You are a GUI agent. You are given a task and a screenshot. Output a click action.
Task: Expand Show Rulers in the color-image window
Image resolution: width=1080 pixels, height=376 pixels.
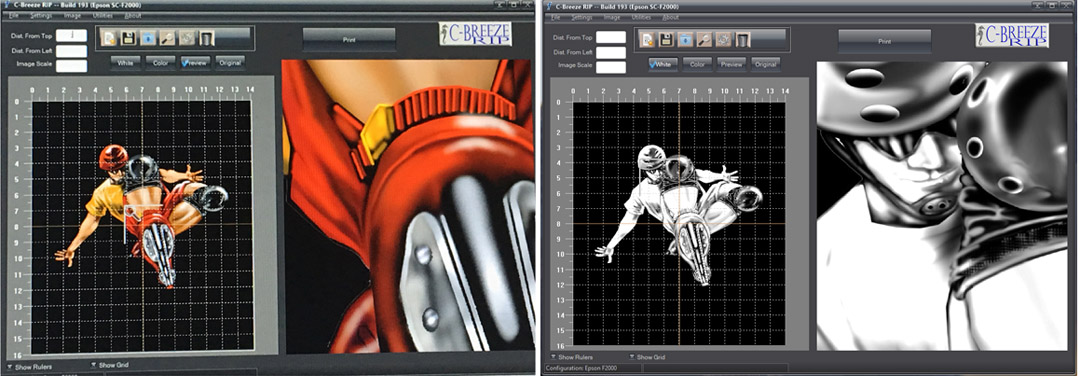click(x=30, y=366)
